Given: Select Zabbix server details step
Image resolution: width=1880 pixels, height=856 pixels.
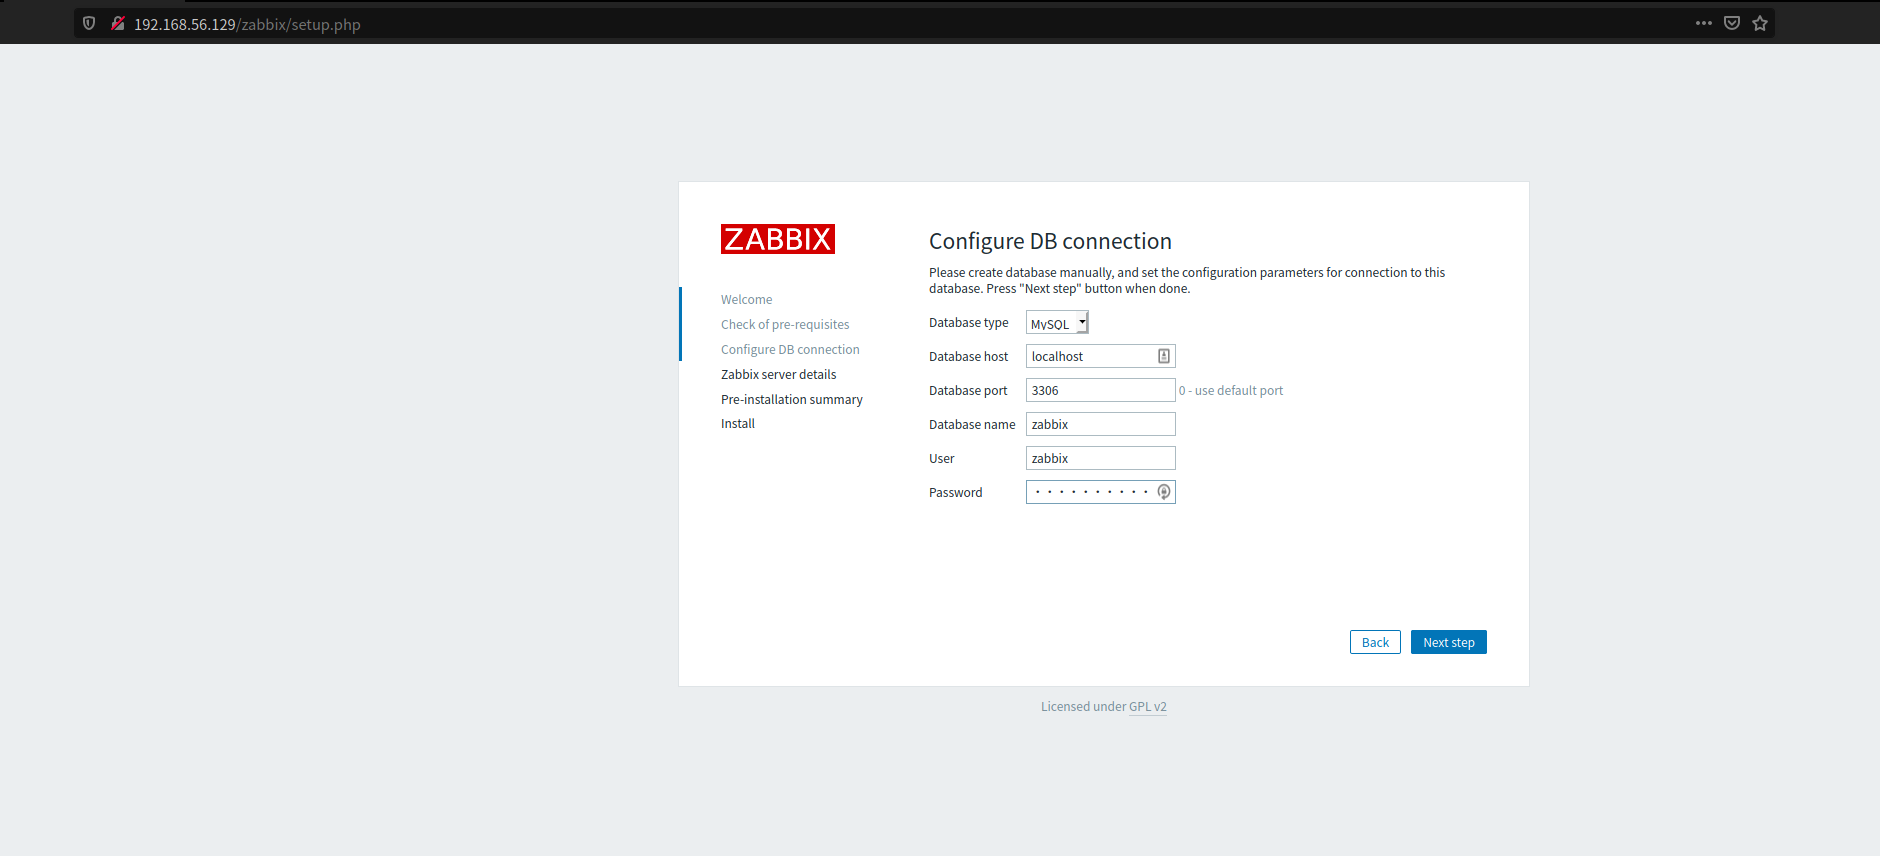Looking at the screenshot, I should click(x=778, y=375).
